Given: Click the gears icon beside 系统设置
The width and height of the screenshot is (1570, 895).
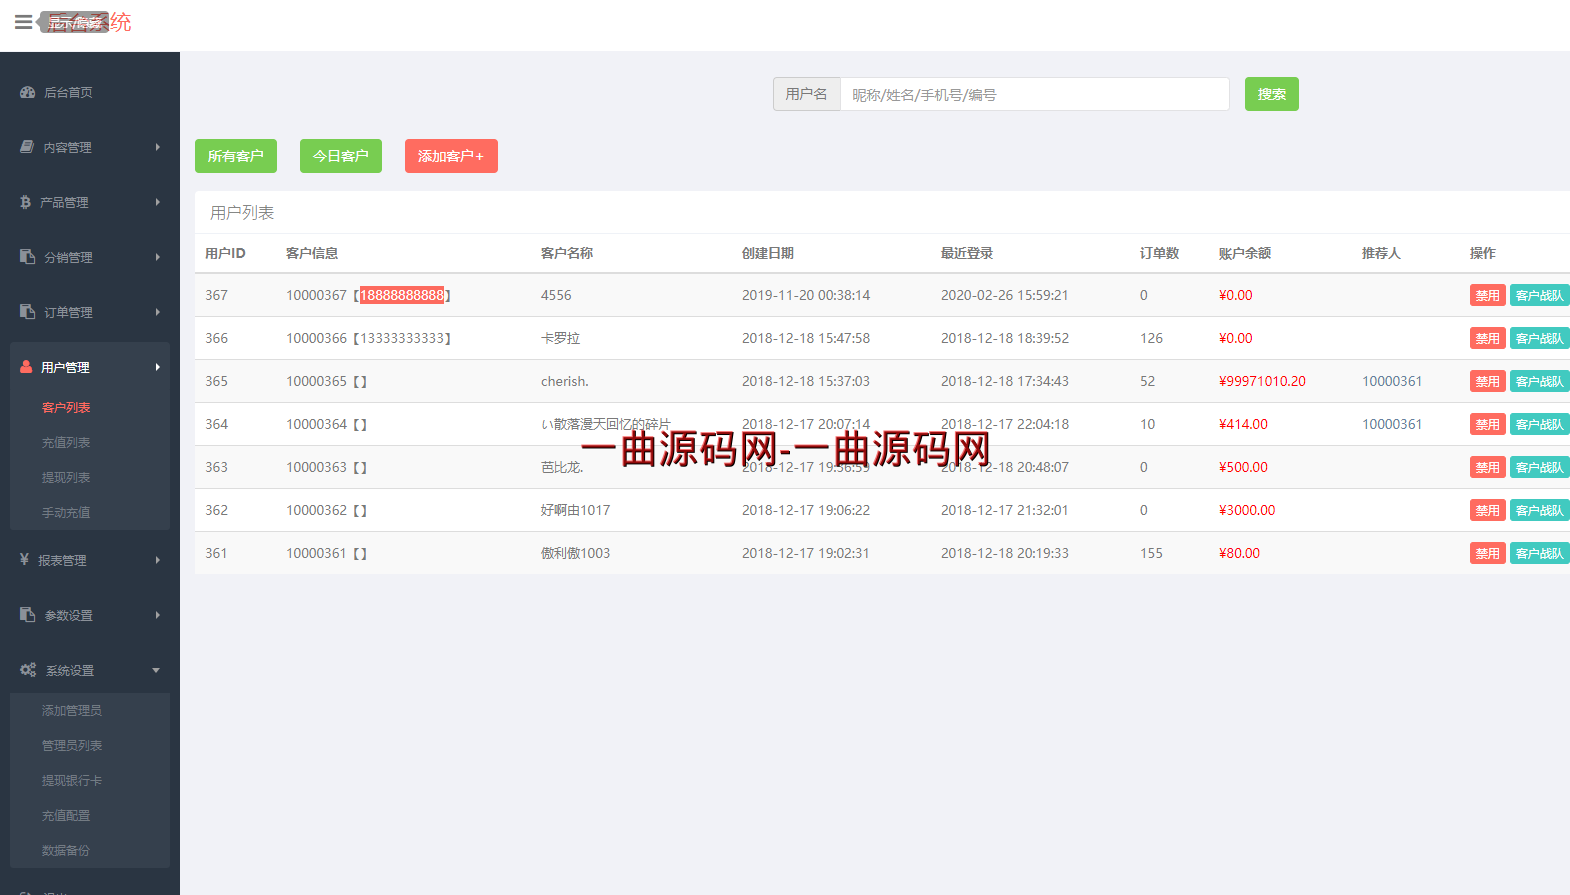Looking at the screenshot, I should tap(28, 670).
